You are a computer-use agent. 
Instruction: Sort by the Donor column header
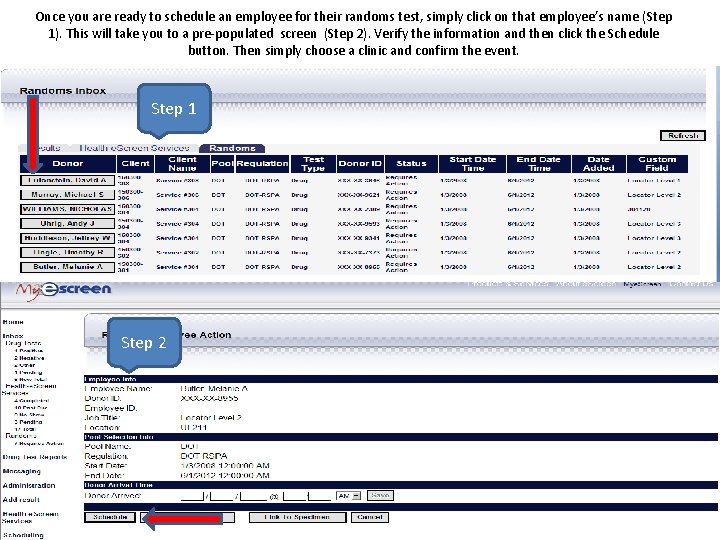point(68,163)
